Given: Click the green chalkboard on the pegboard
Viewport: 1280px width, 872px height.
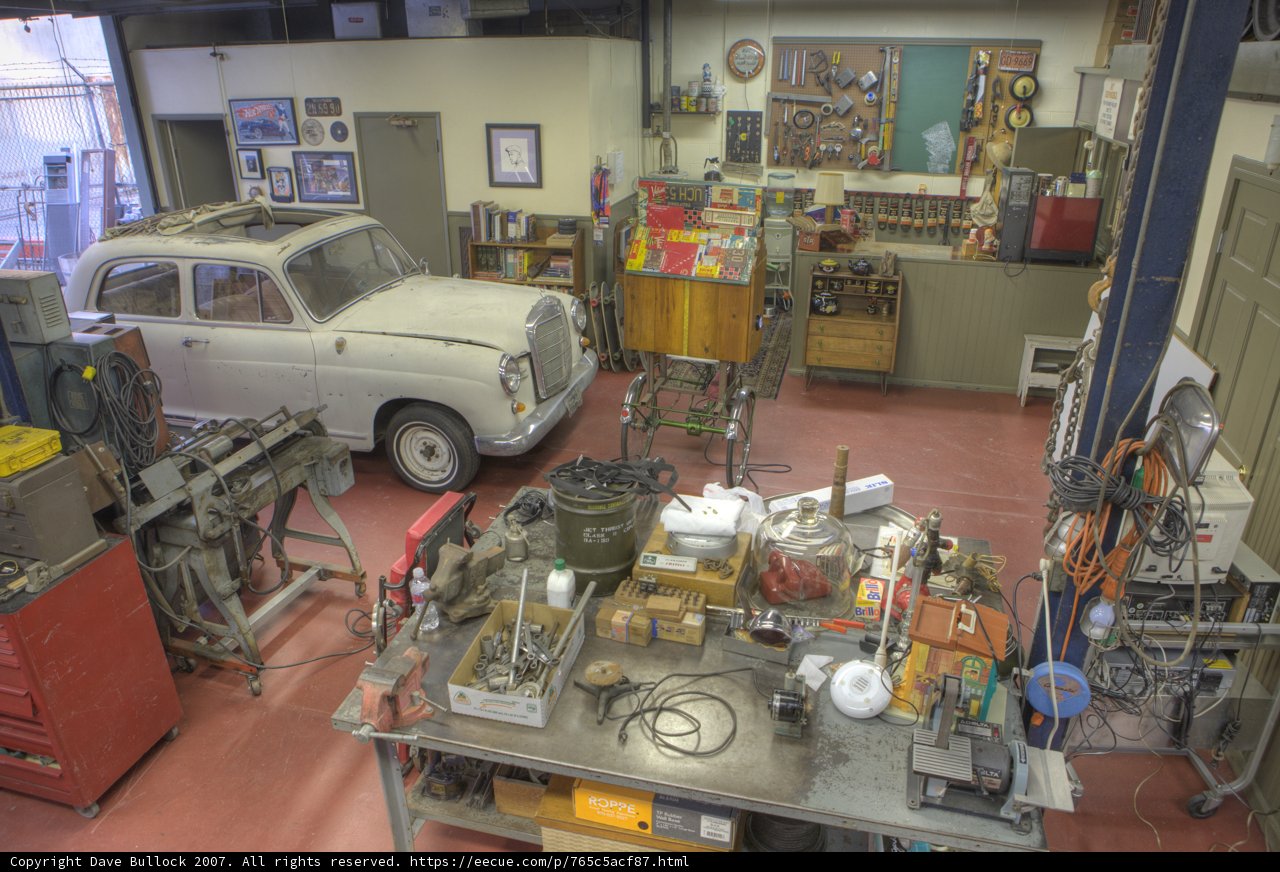Looking at the screenshot, I should click(929, 108).
